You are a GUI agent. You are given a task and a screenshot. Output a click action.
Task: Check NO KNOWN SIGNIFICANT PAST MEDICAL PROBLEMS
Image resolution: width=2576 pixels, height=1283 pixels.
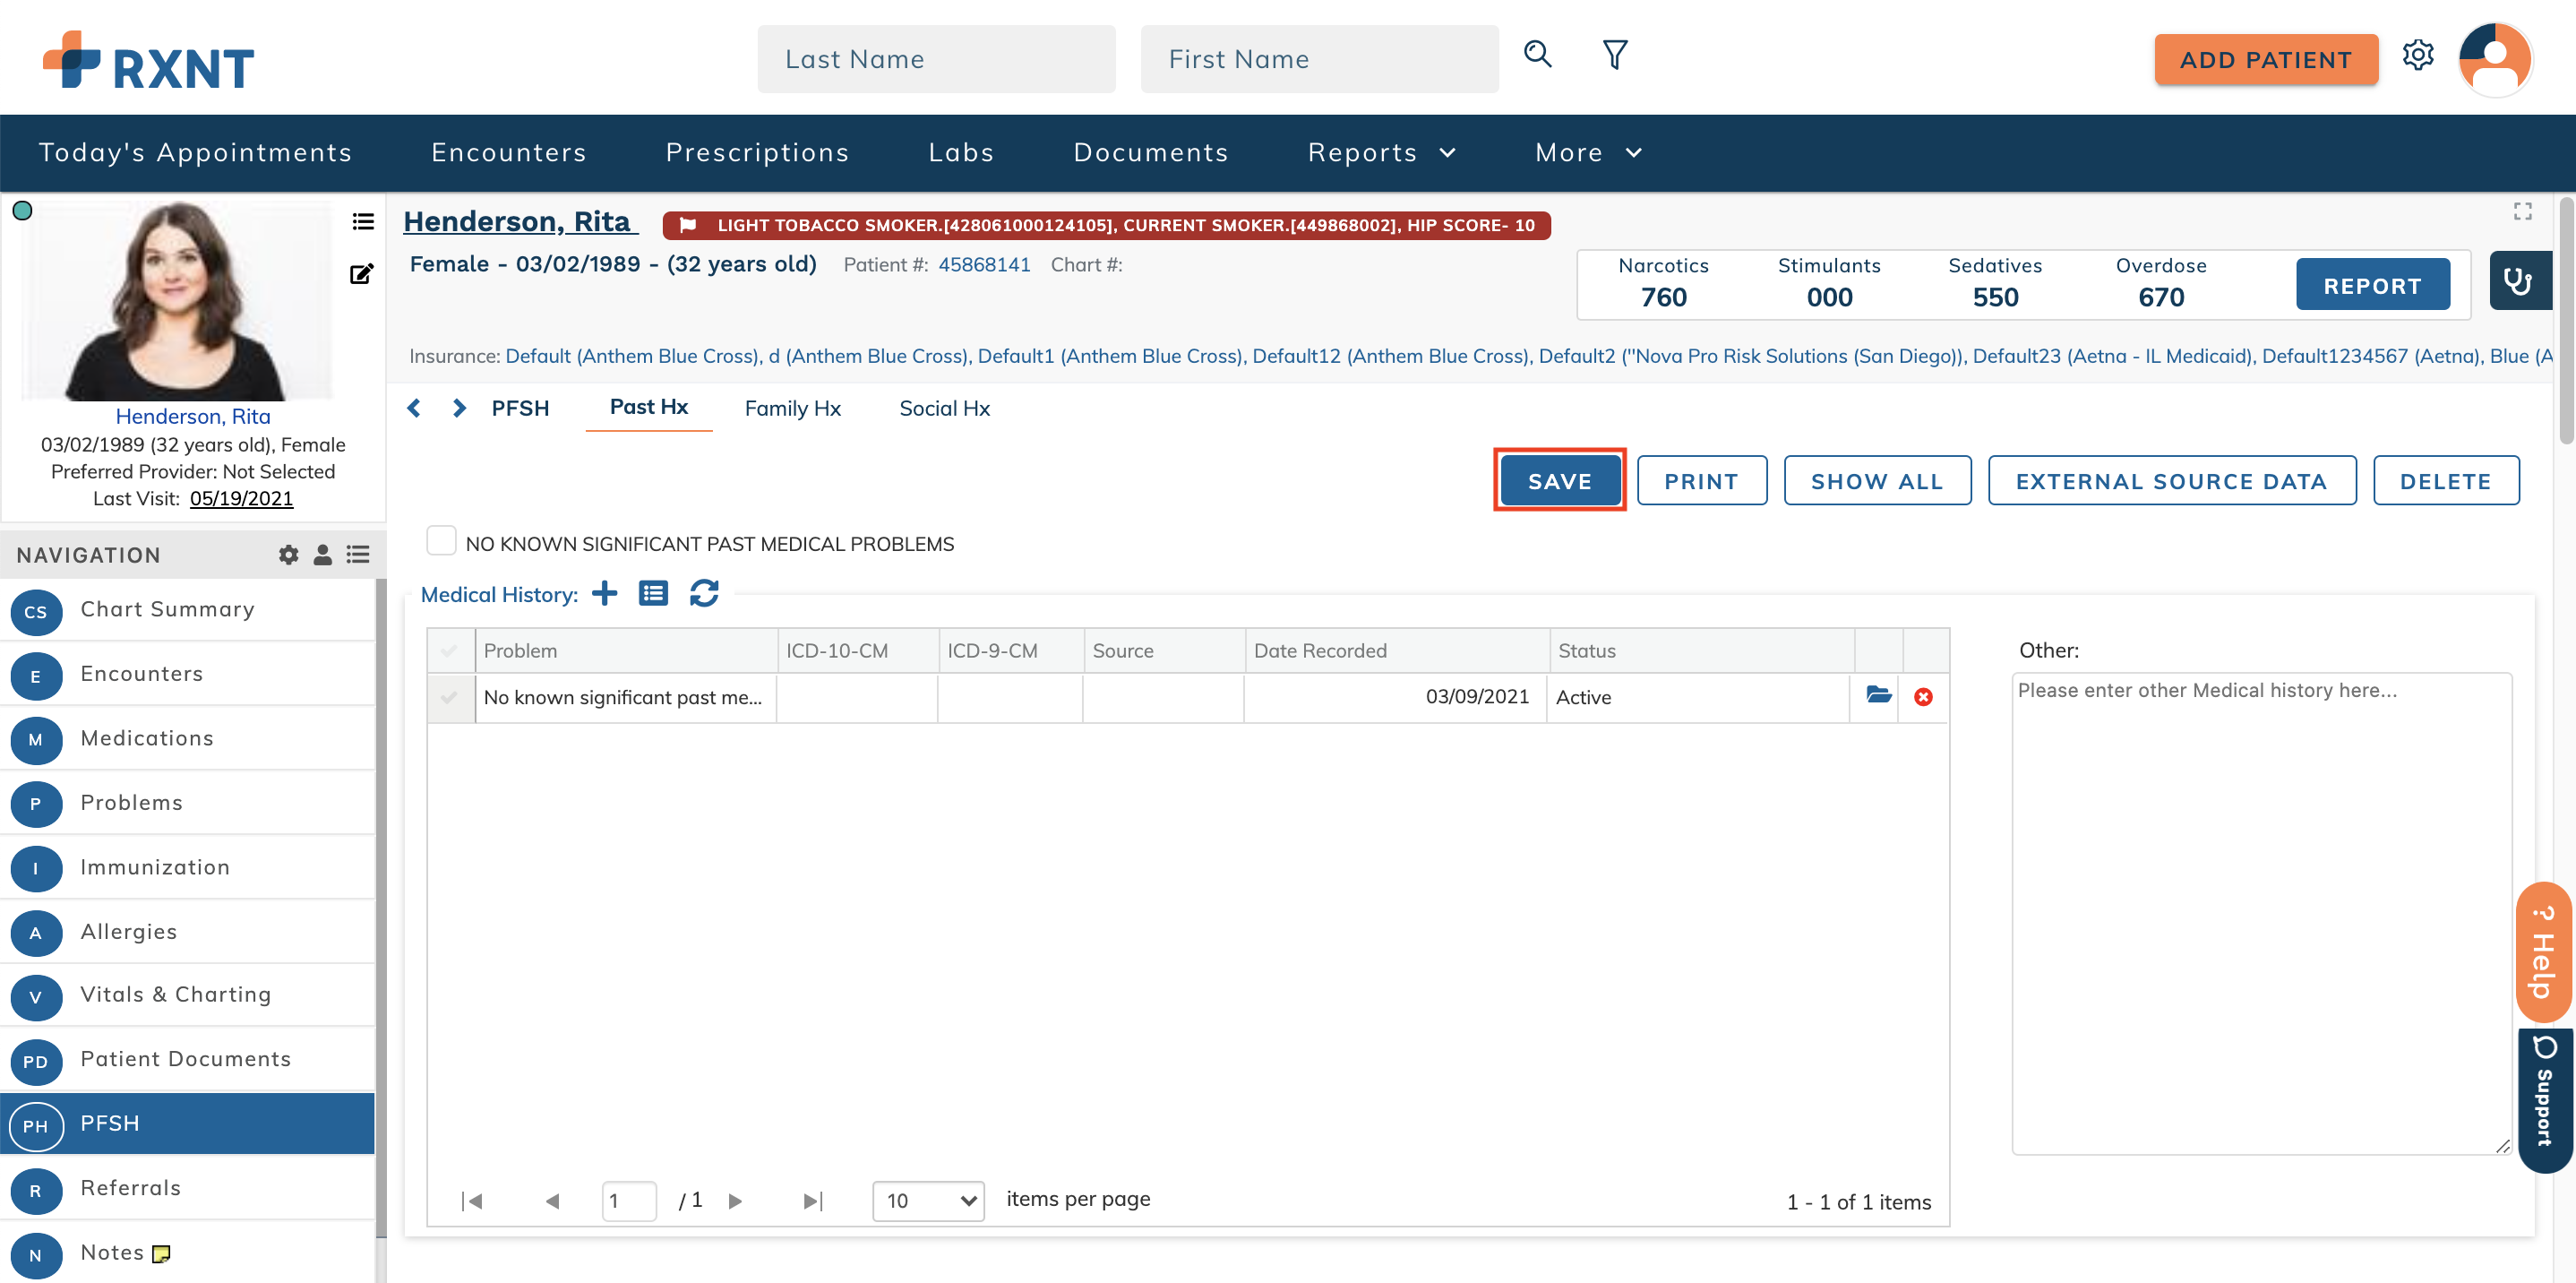[x=440, y=540]
